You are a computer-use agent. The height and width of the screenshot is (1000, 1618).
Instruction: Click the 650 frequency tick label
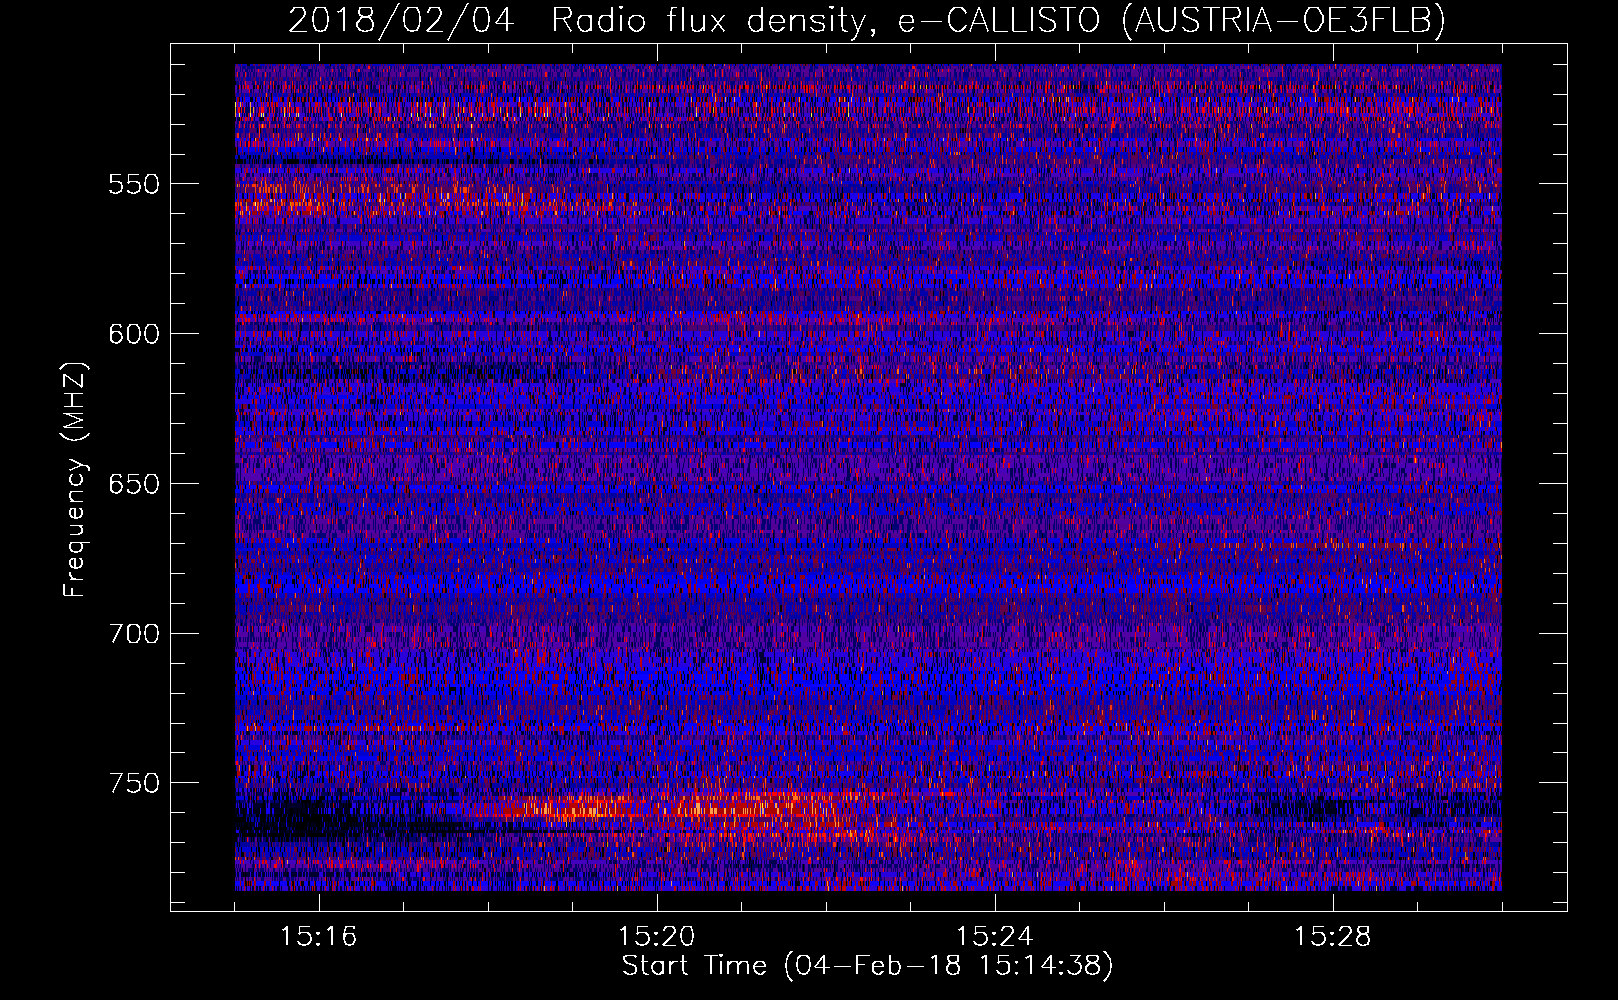click(134, 484)
